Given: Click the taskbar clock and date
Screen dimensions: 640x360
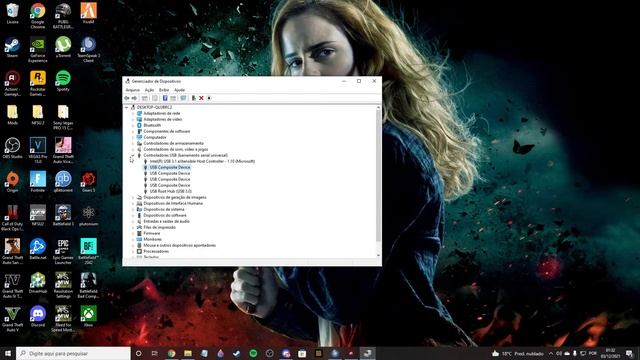Looking at the screenshot, I should (611, 353).
